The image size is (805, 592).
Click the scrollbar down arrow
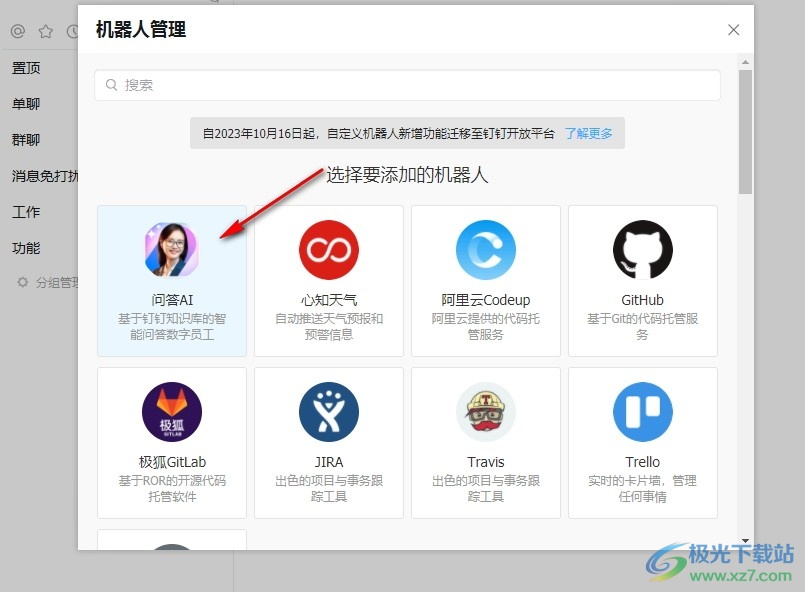[745, 541]
